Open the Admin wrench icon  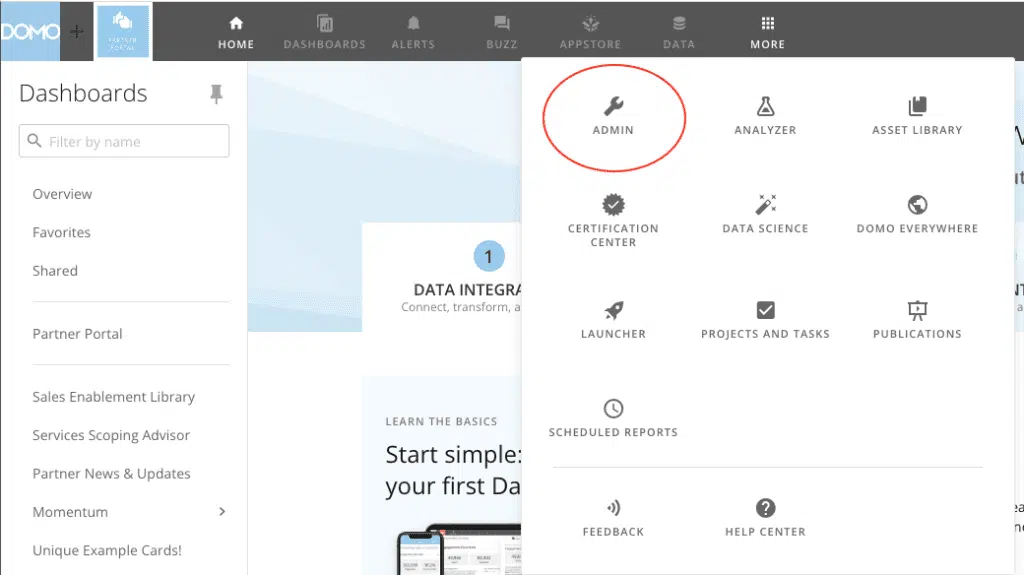click(x=613, y=106)
